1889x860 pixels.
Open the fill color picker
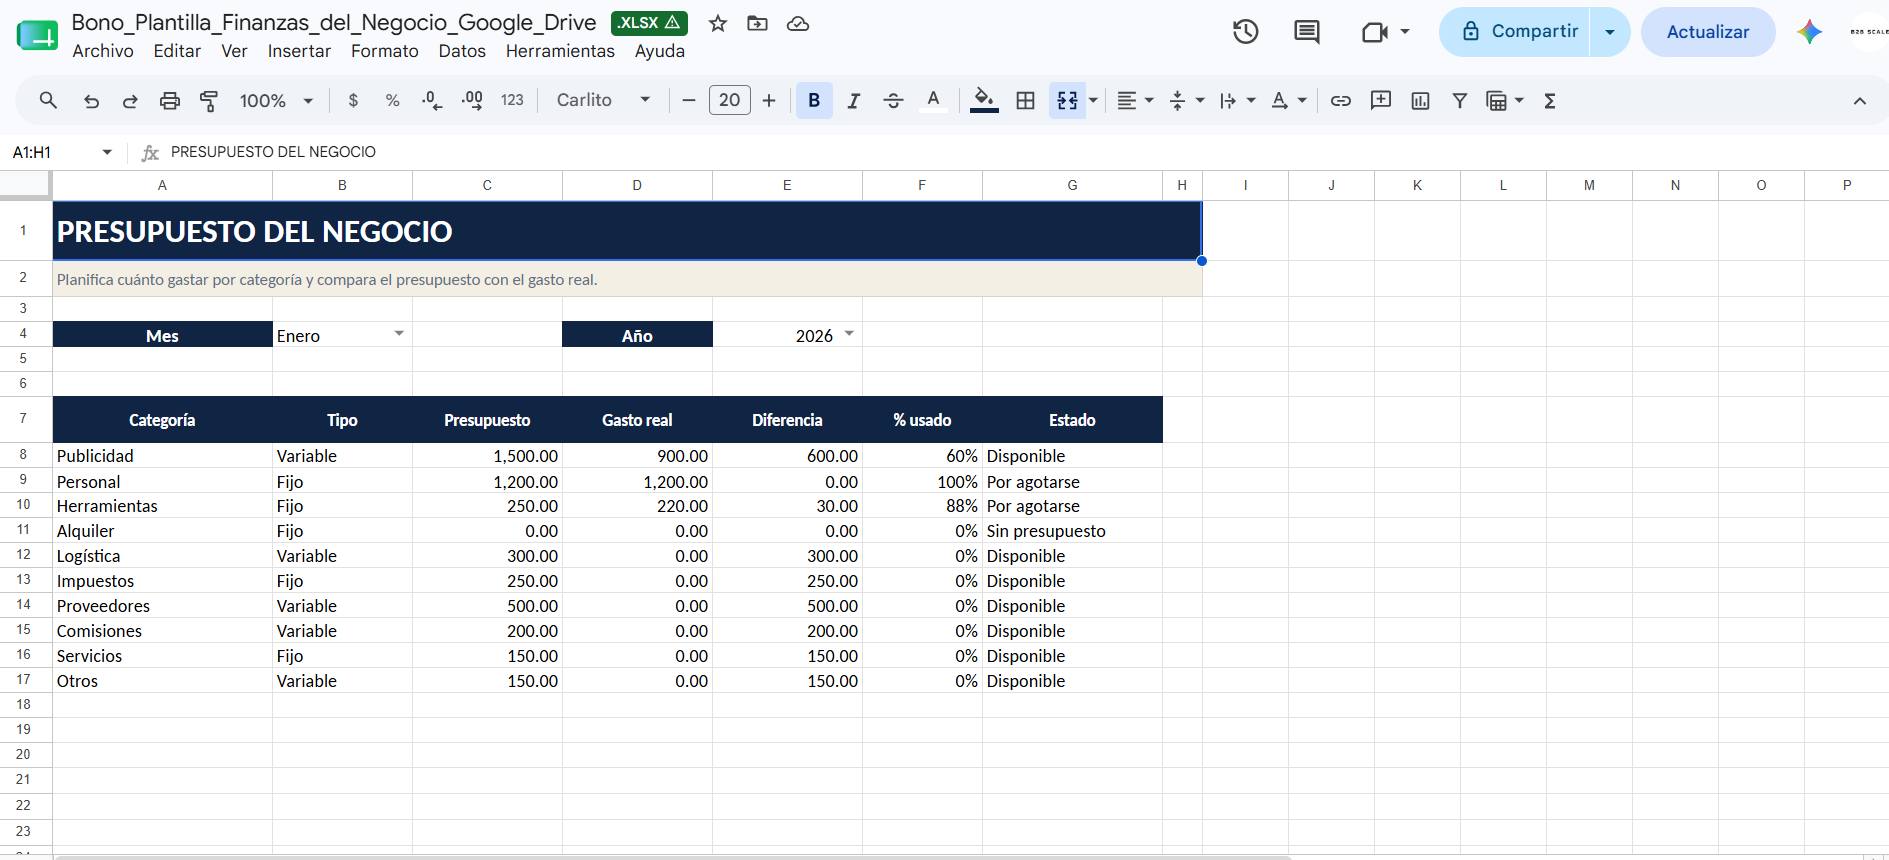(x=984, y=100)
